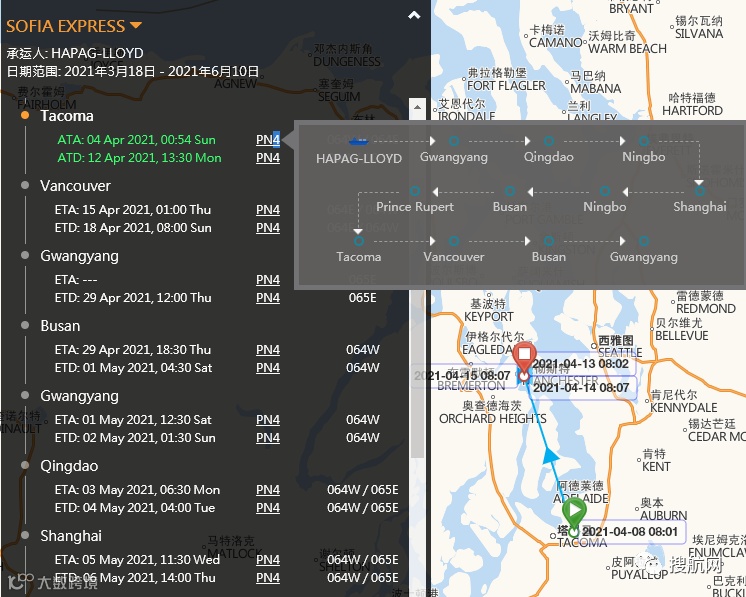Click the first Gwangyang stop circle in route popup
This screenshot has width=746, height=597.
453,141
